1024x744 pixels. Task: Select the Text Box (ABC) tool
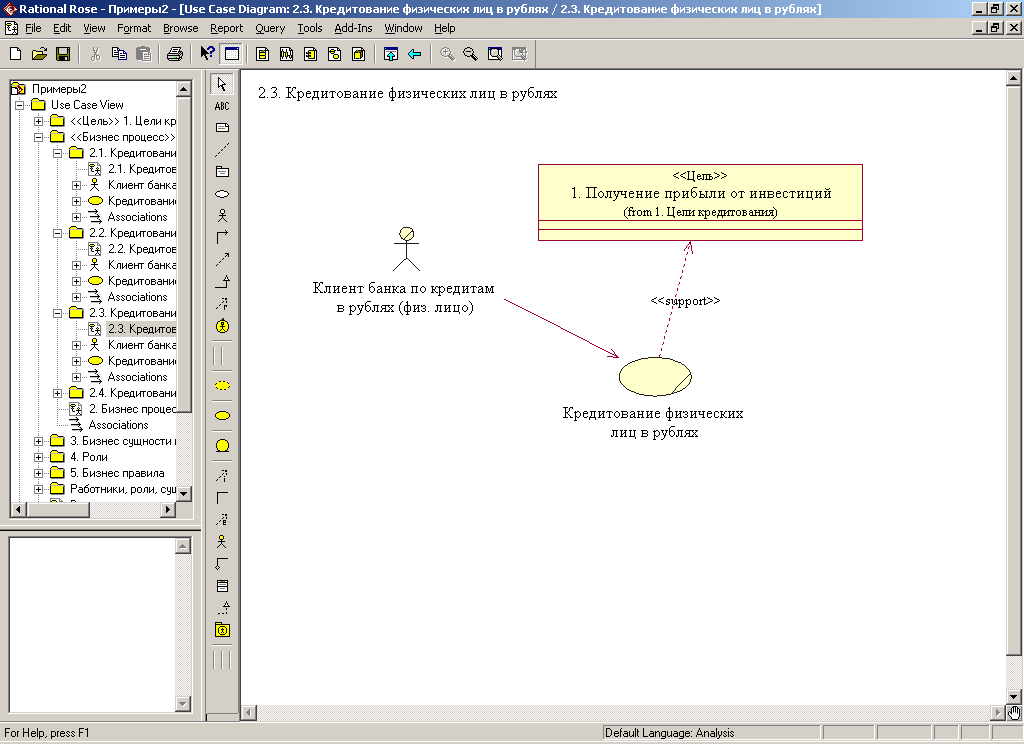pyautogui.click(x=222, y=105)
